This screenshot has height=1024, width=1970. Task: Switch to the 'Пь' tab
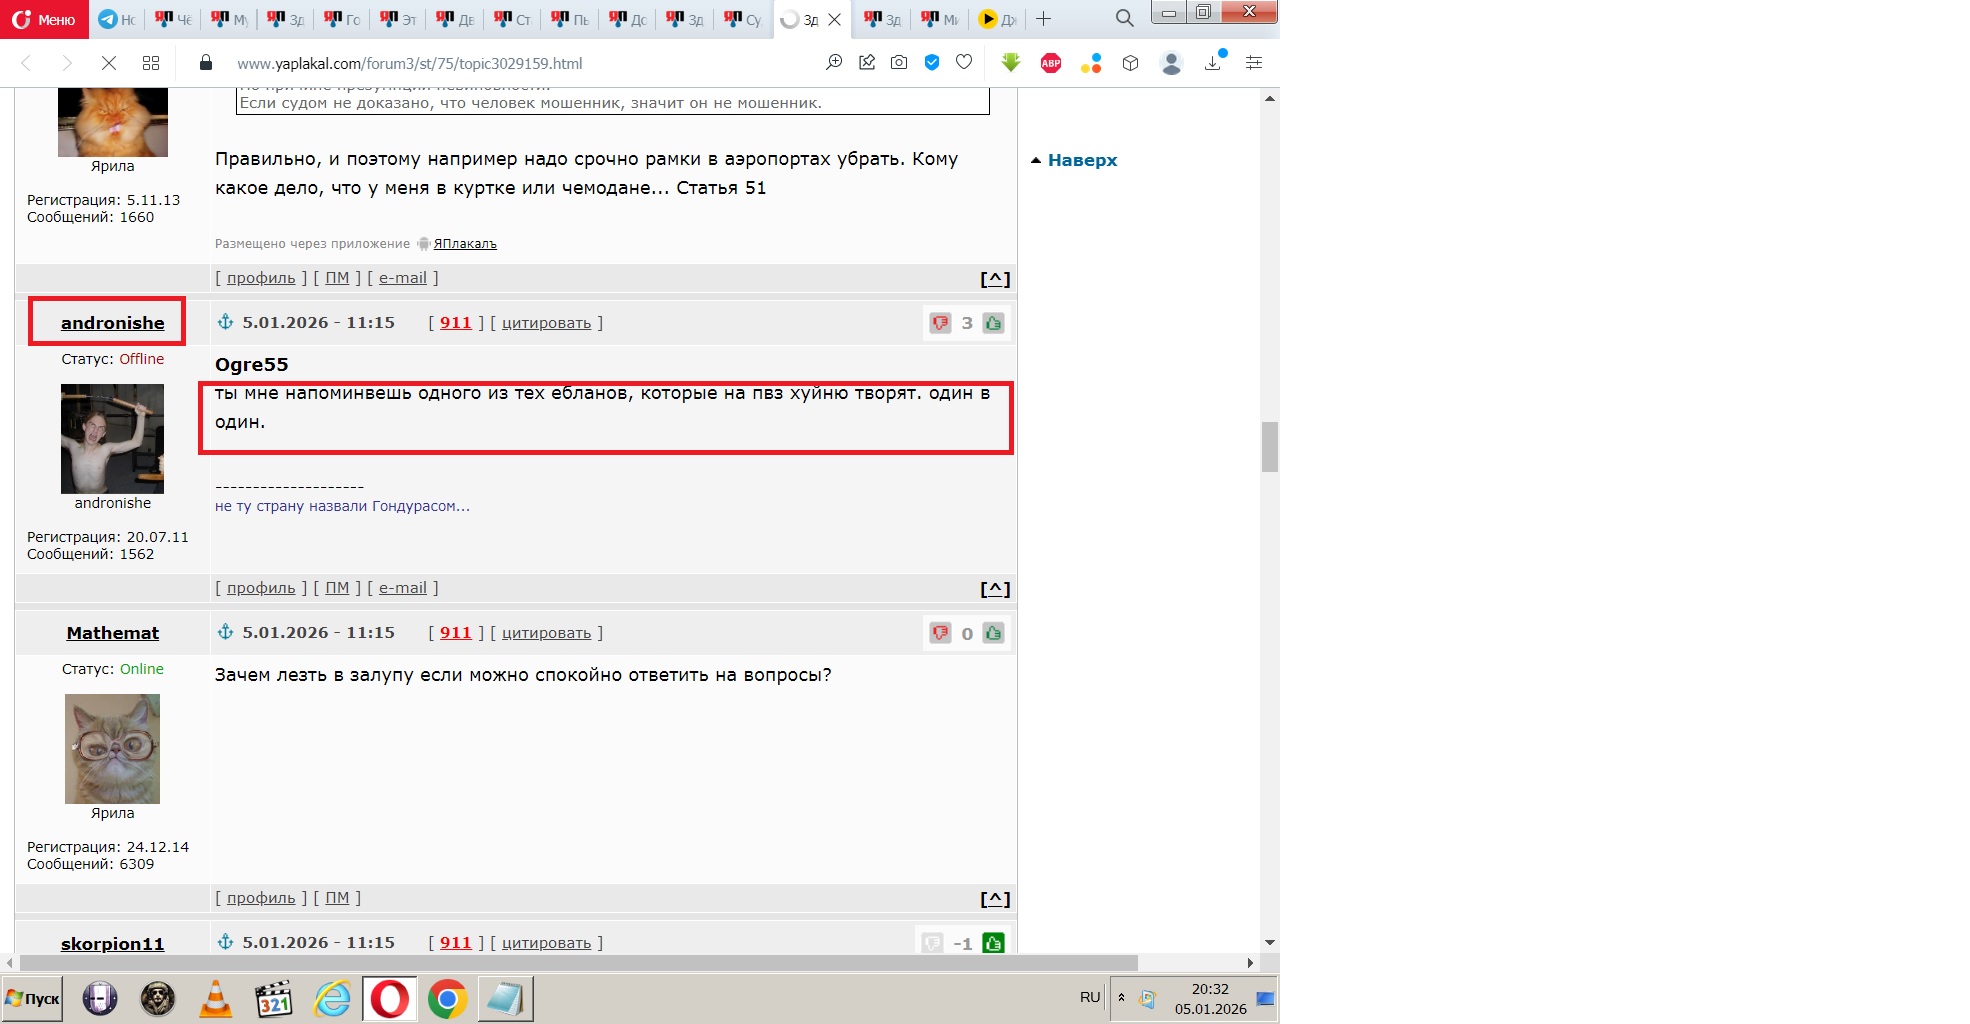(571, 19)
